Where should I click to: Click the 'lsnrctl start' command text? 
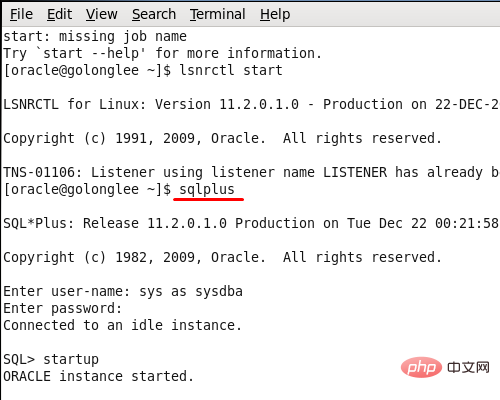(x=231, y=70)
